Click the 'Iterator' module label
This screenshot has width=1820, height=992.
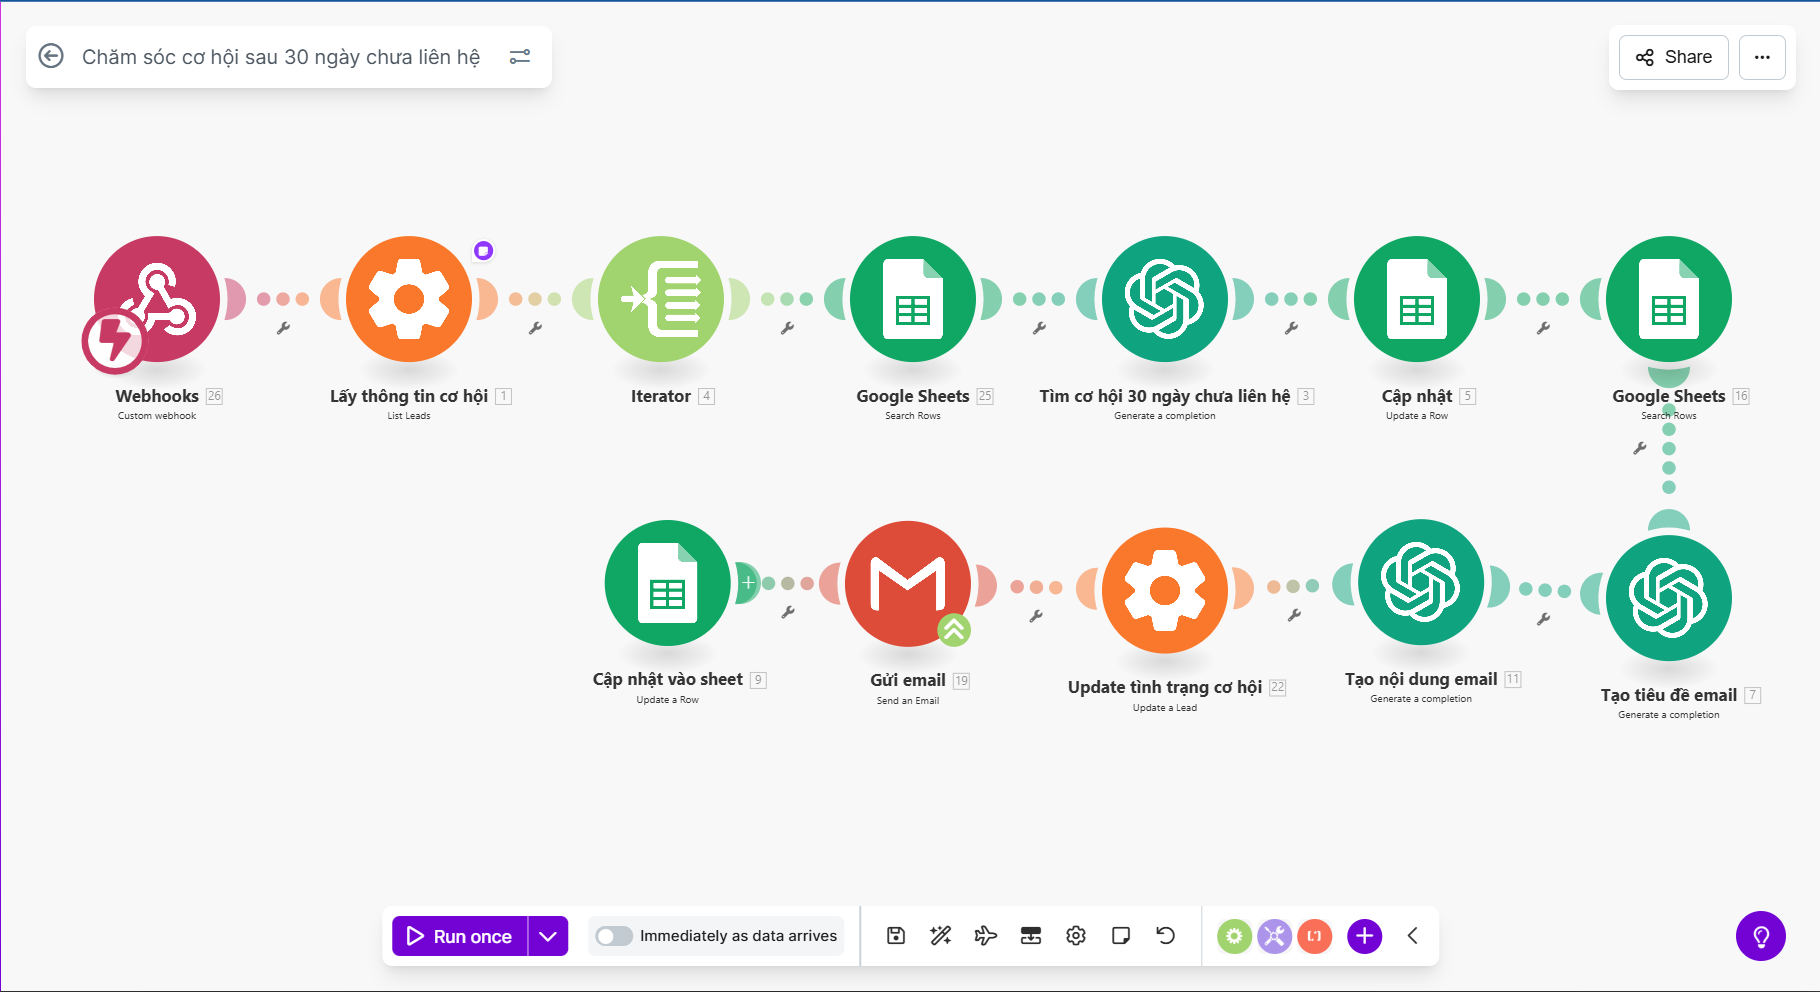coord(661,396)
